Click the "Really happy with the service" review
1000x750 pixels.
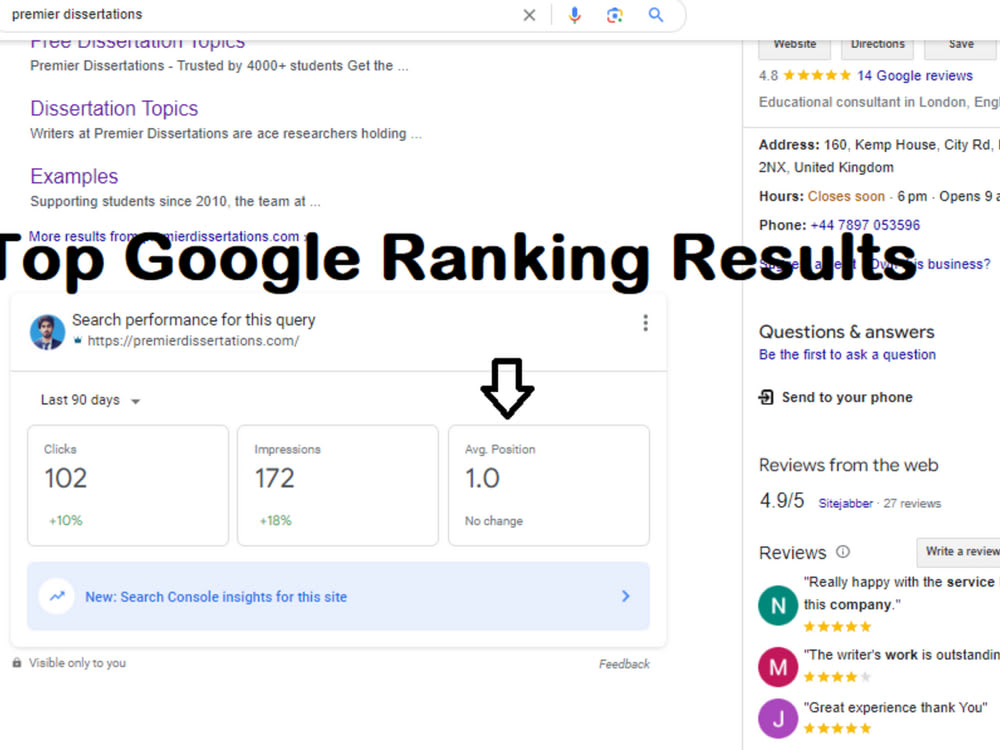(901, 593)
